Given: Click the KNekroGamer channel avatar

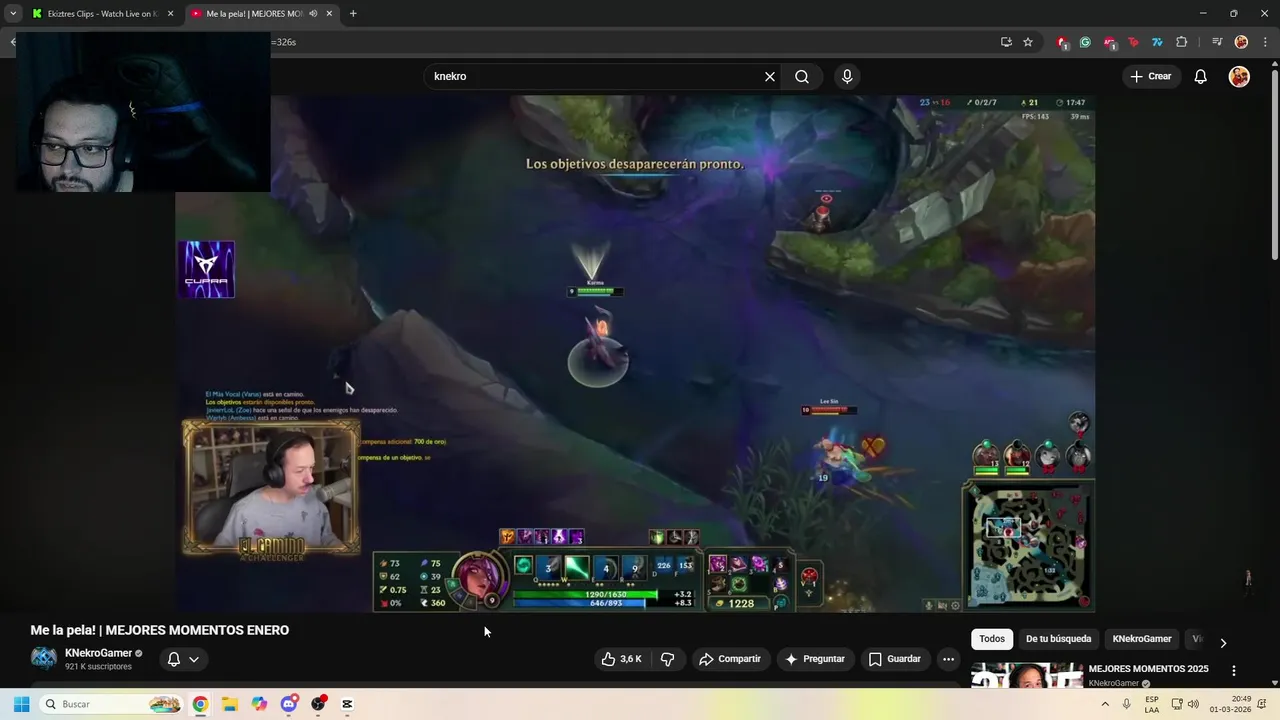Looking at the screenshot, I should tap(43, 658).
